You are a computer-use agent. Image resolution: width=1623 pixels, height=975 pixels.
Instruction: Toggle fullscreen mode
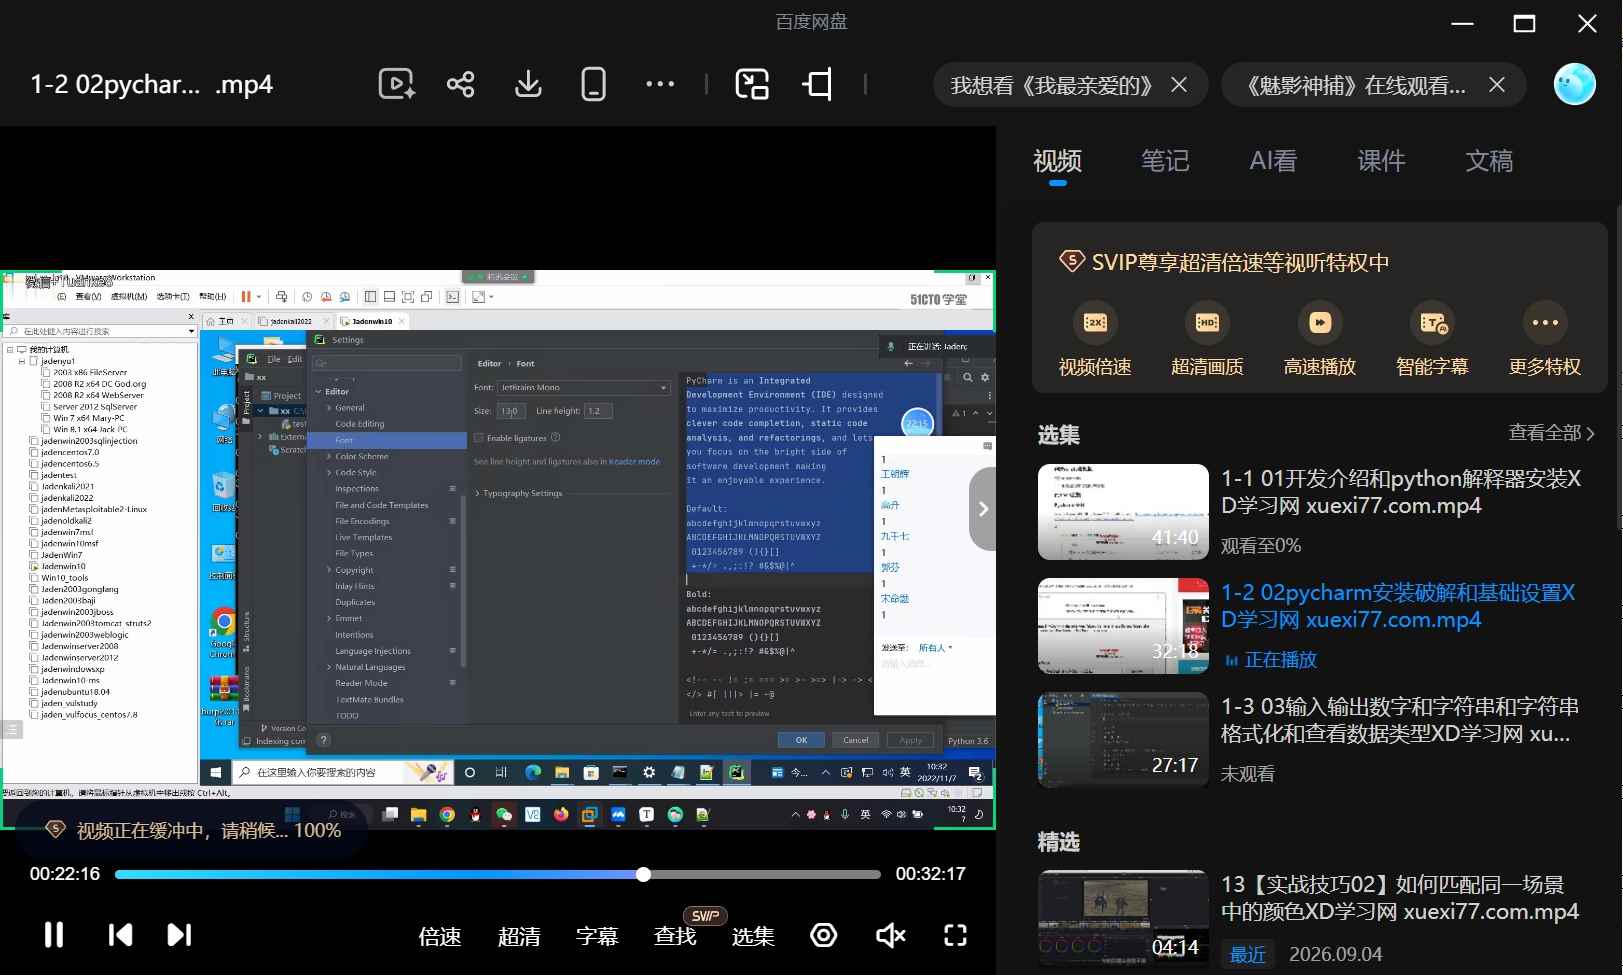tap(956, 935)
